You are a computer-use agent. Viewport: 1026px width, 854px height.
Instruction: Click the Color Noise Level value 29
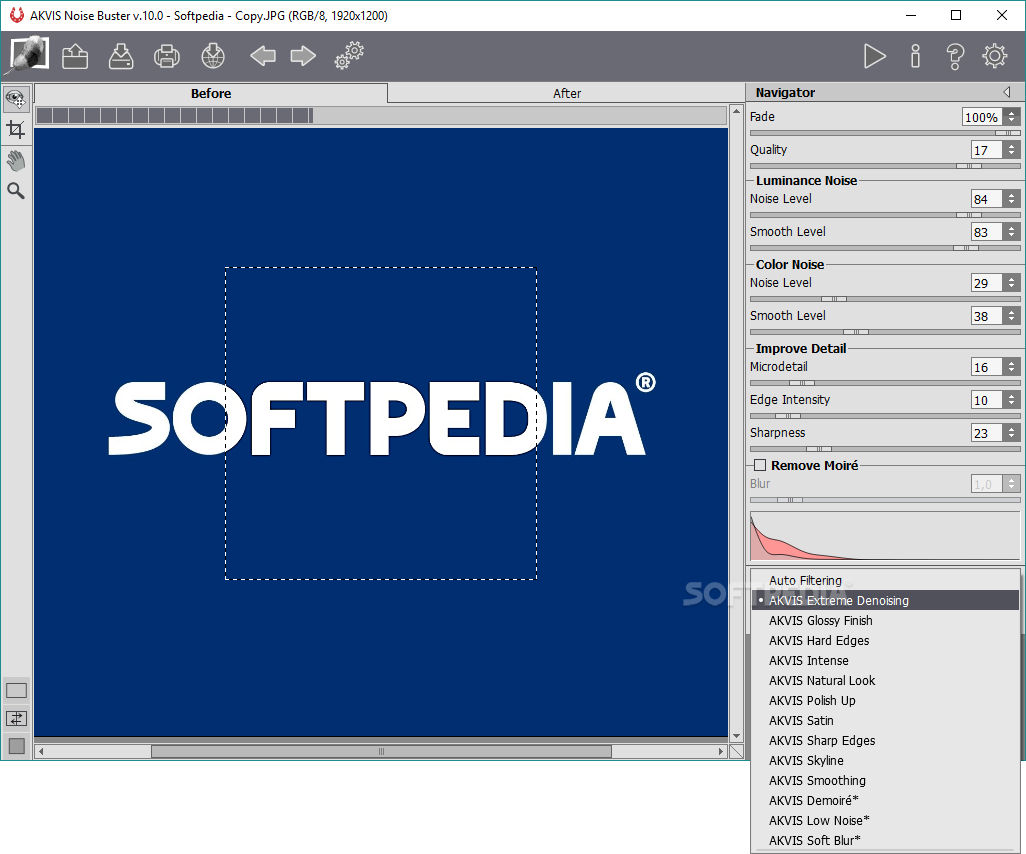987,283
